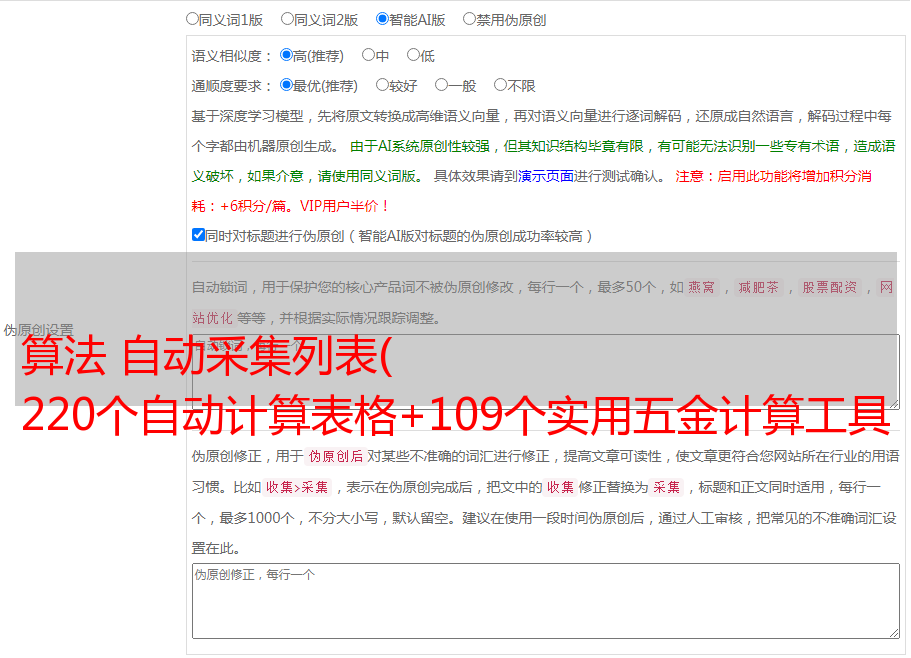
Task: Click into the 自动锁词 text area
Action: point(546,372)
